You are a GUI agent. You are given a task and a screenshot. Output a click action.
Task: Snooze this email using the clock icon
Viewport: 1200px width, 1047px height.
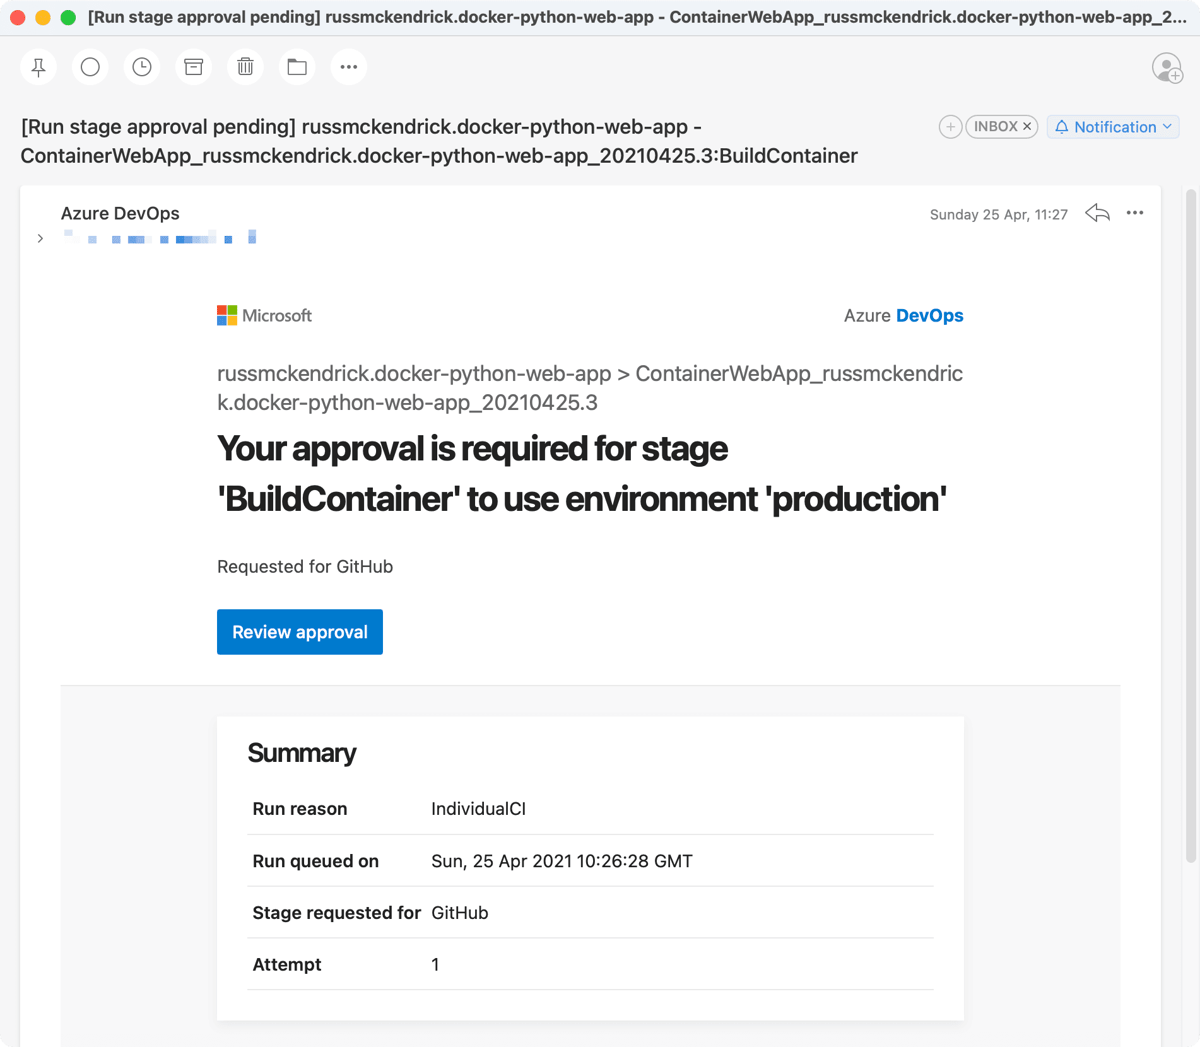pos(141,67)
